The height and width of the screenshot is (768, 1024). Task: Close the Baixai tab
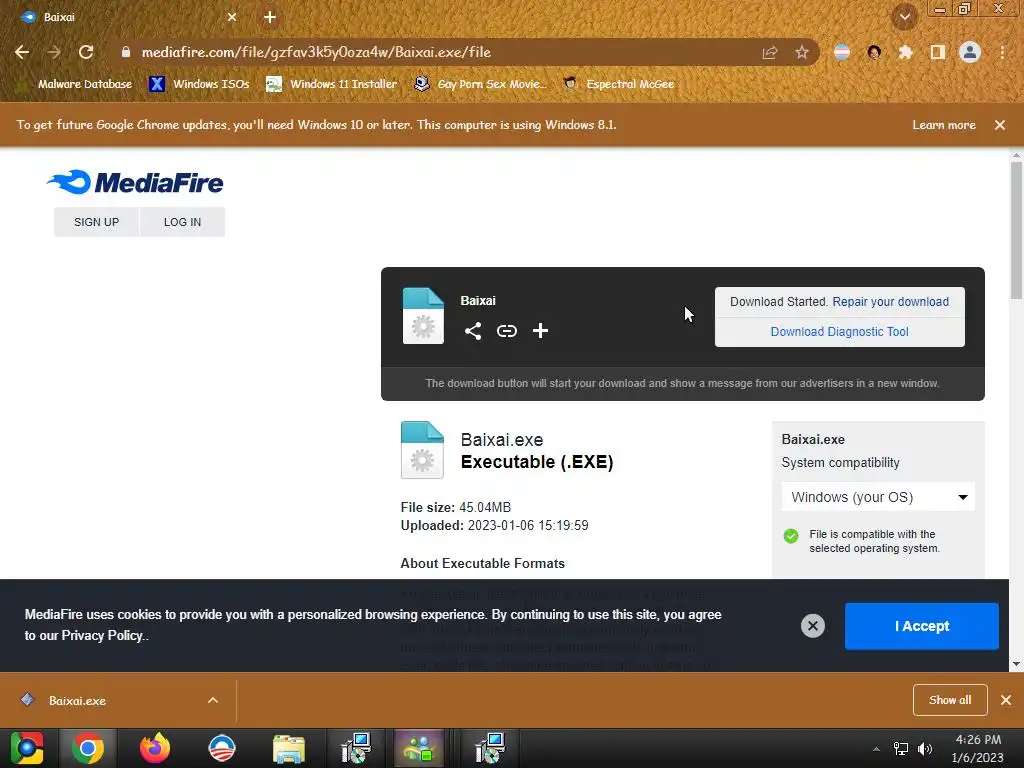coord(232,17)
